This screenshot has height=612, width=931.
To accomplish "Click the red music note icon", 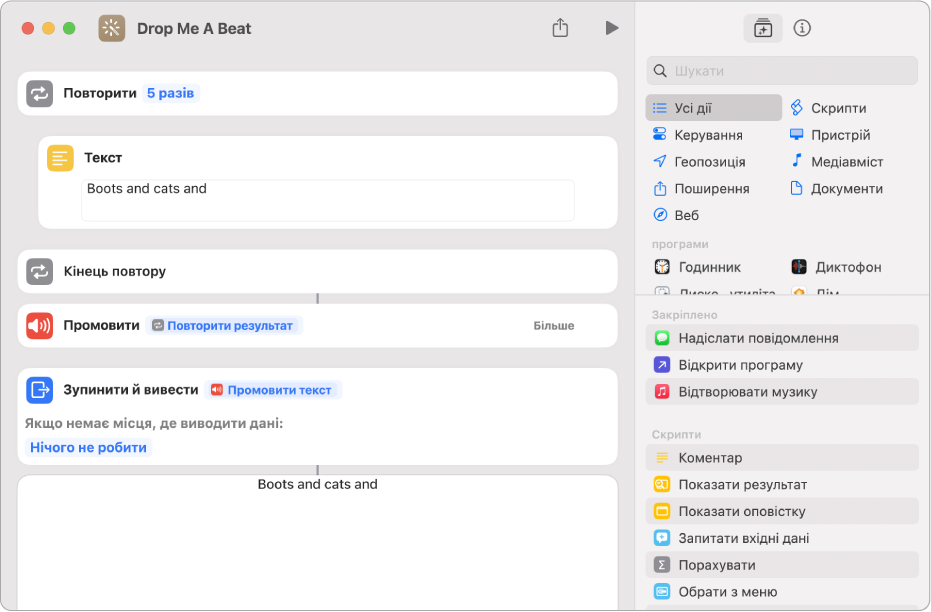I will click(x=661, y=391).
